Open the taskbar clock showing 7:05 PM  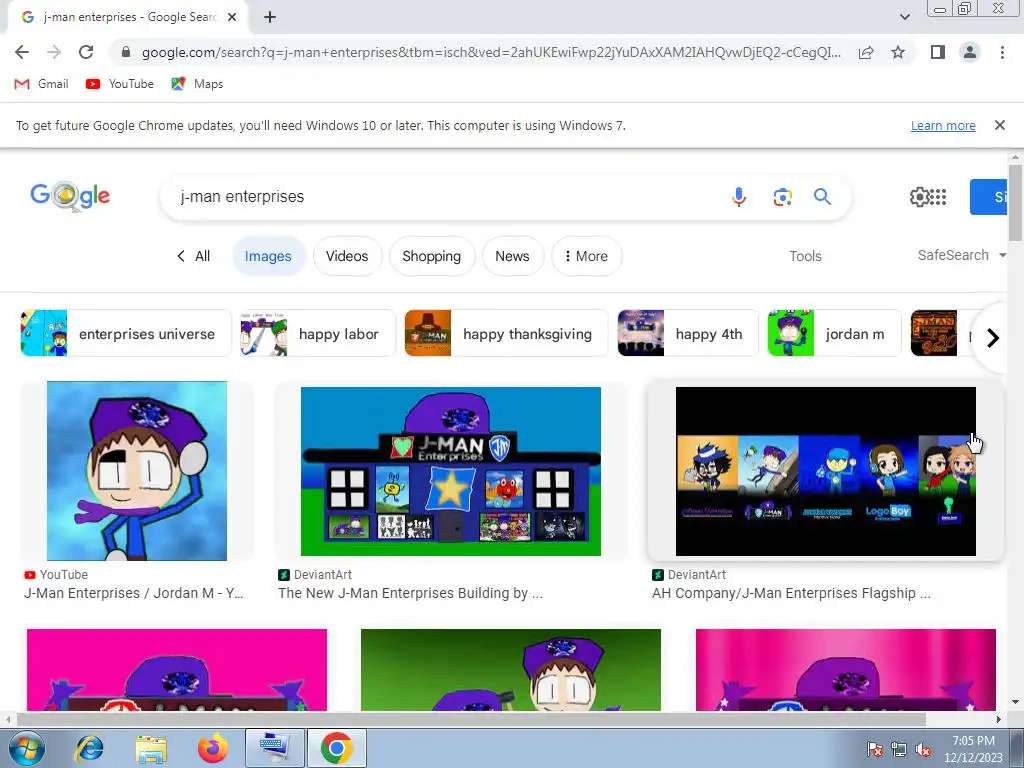[x=973, y=749]
